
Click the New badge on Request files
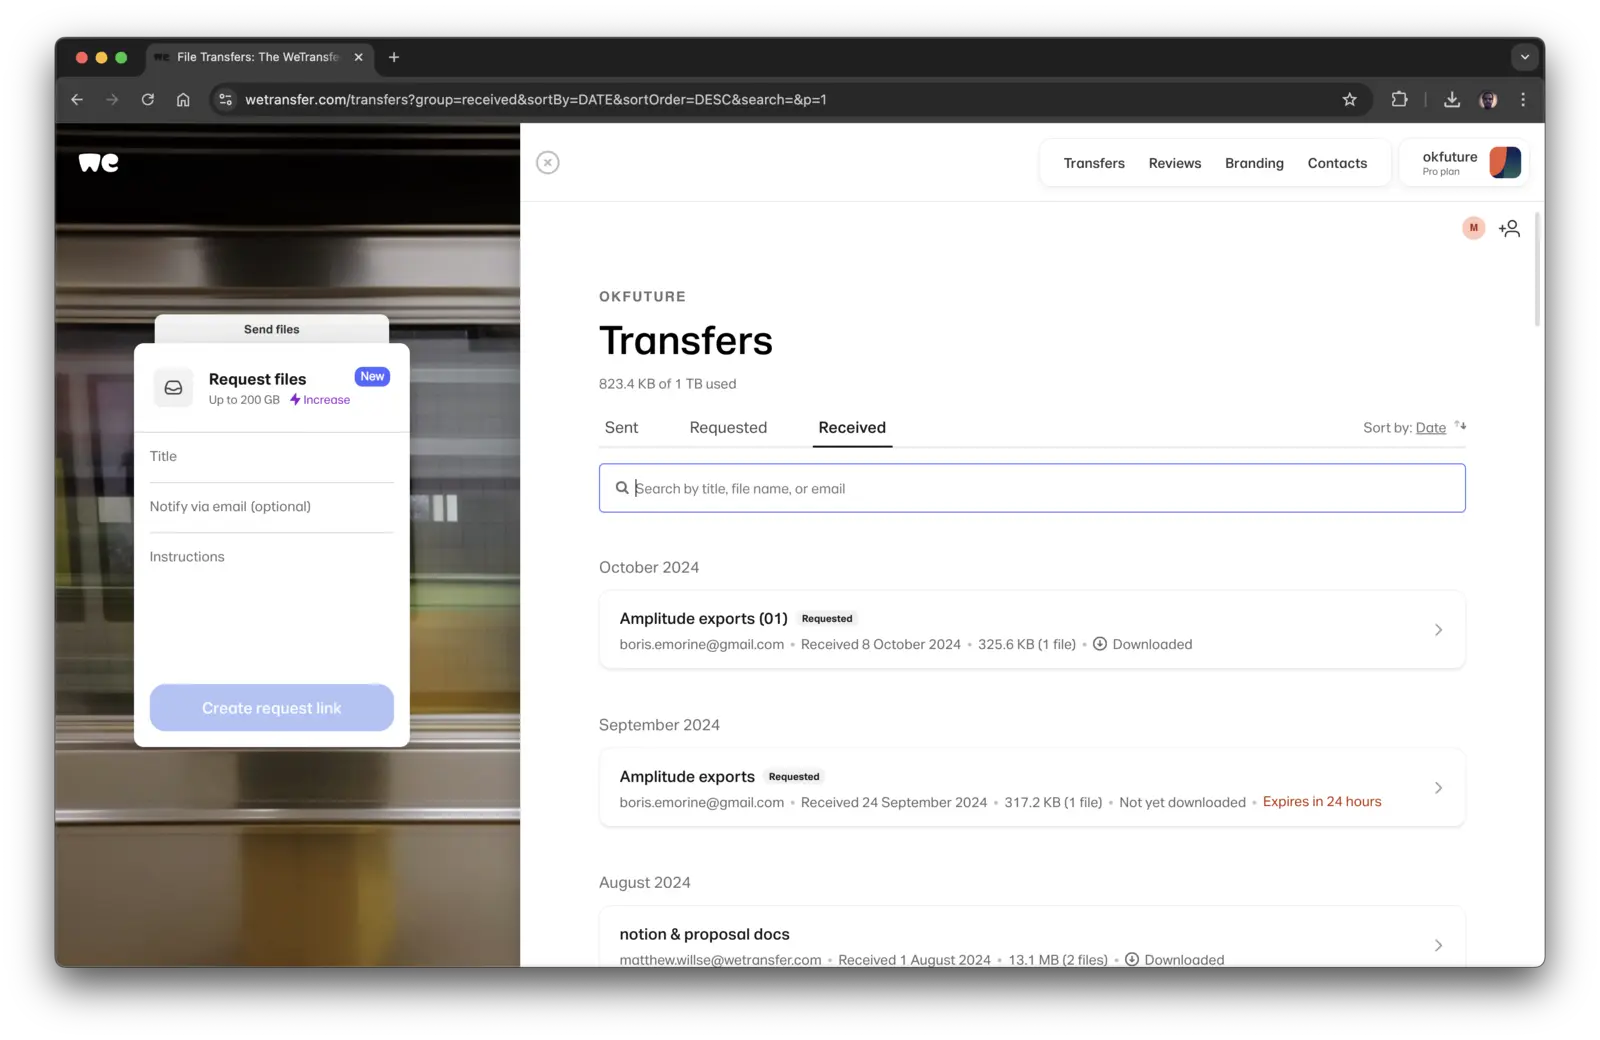[372, 376]
